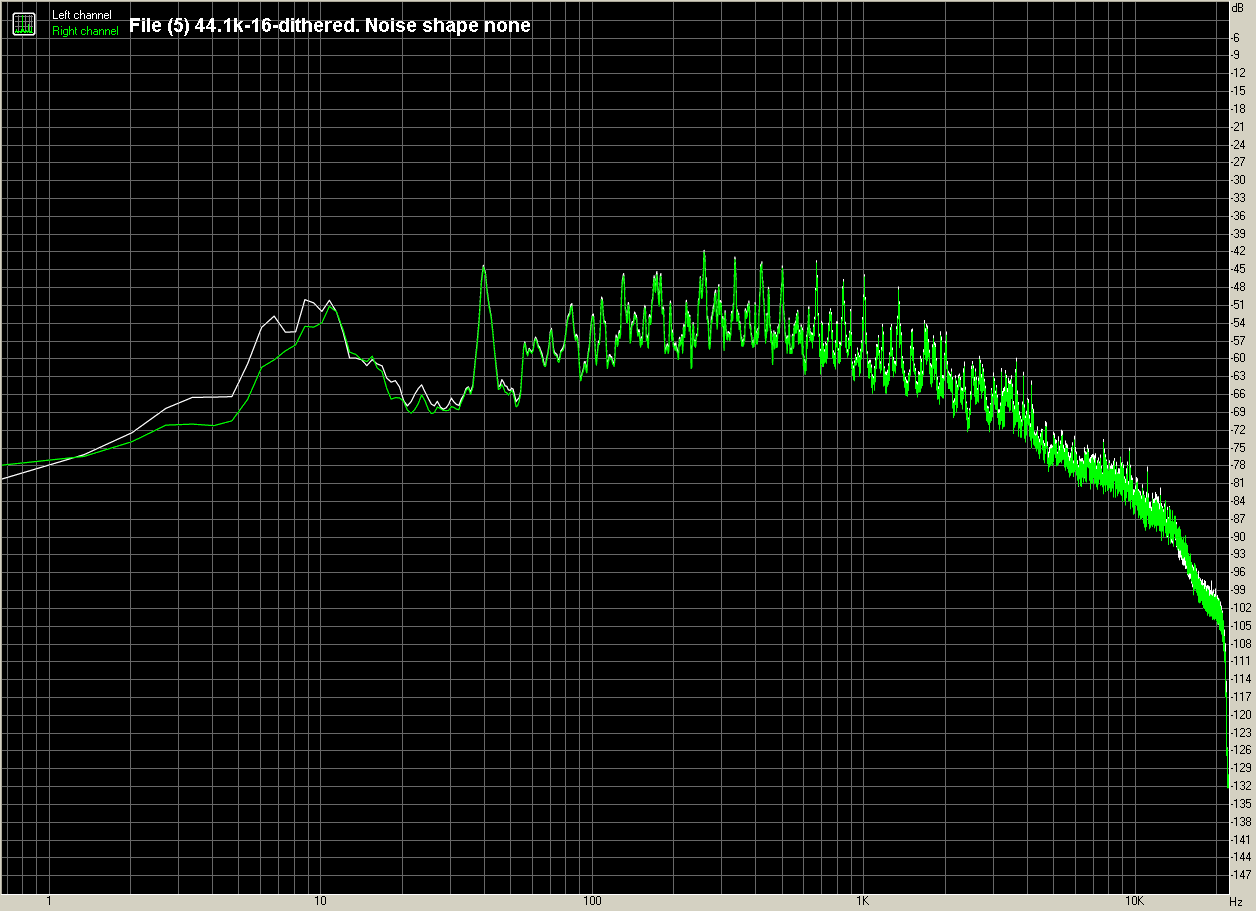
Task: Select the 'Left channel' legend label
Action: click(82, 15)
